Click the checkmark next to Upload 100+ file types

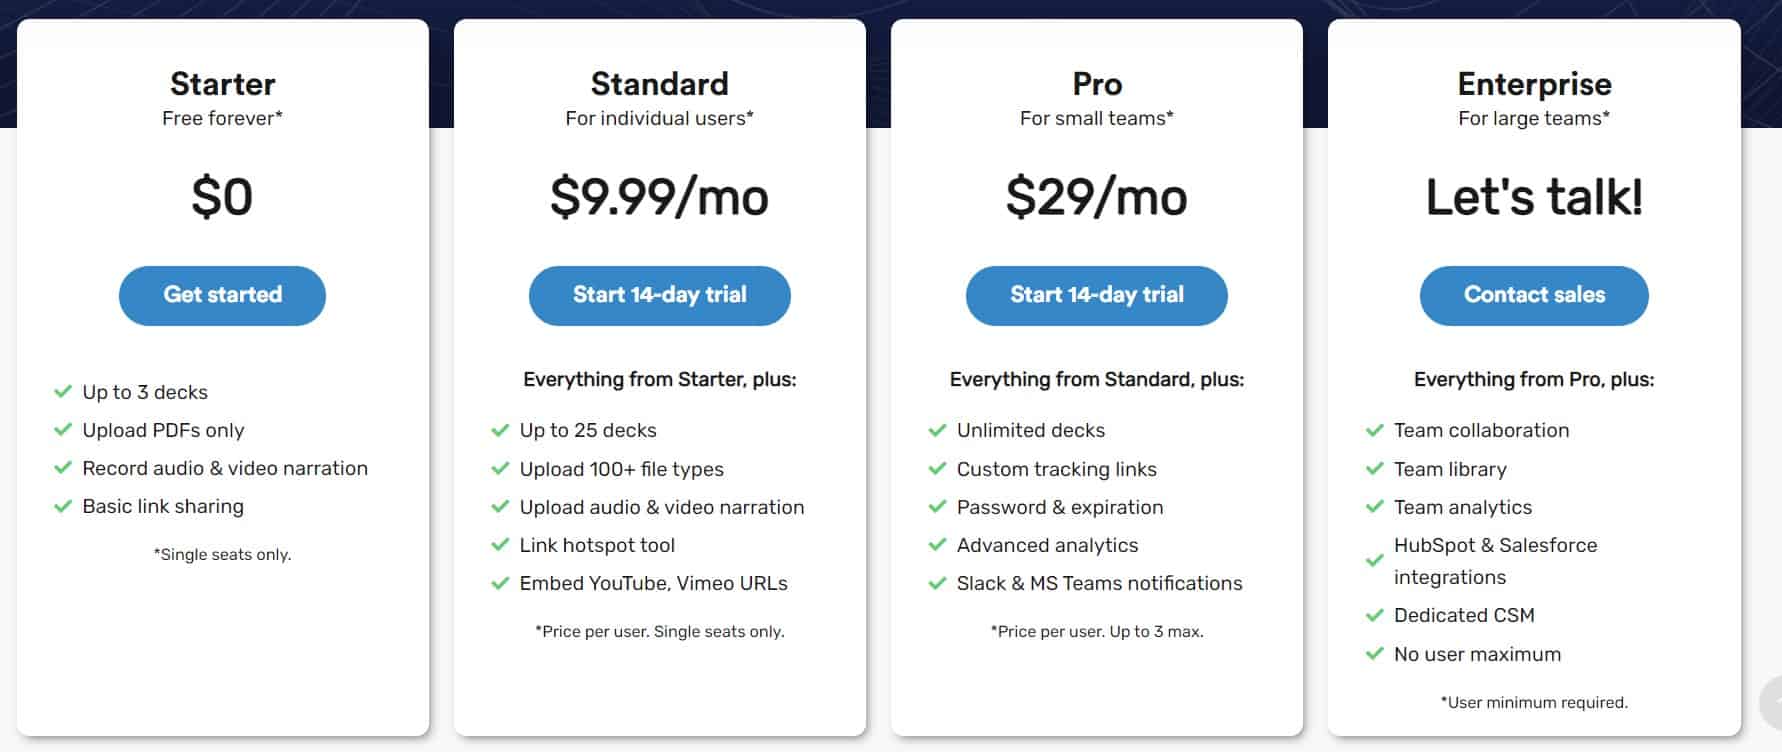click(x=499, y=468)
